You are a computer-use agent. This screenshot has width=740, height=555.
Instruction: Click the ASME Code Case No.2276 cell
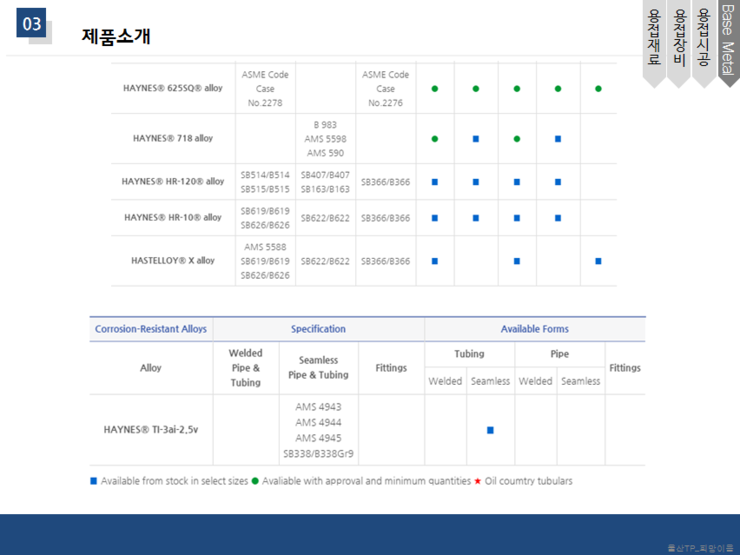386,88
